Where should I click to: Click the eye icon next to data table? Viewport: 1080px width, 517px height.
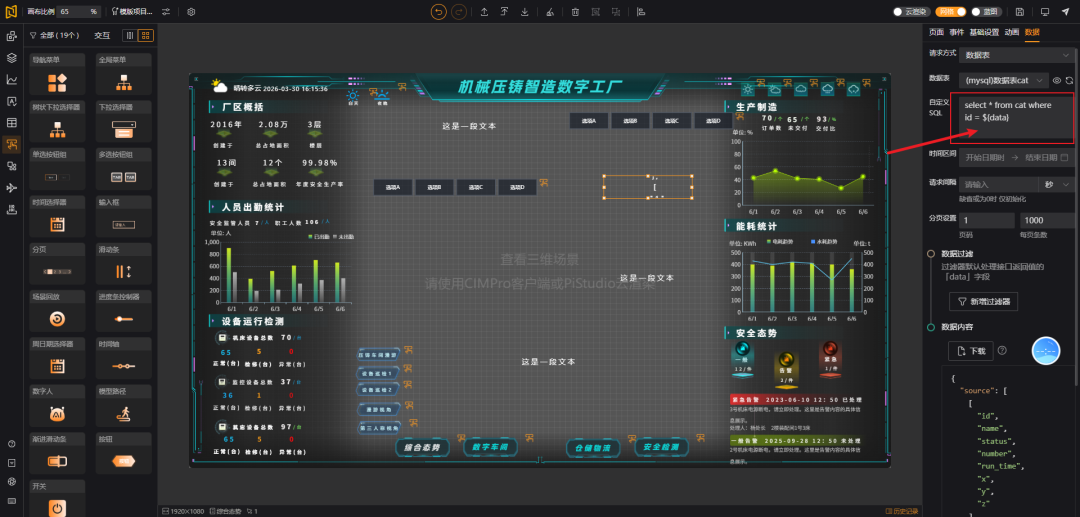(1057, 81)
